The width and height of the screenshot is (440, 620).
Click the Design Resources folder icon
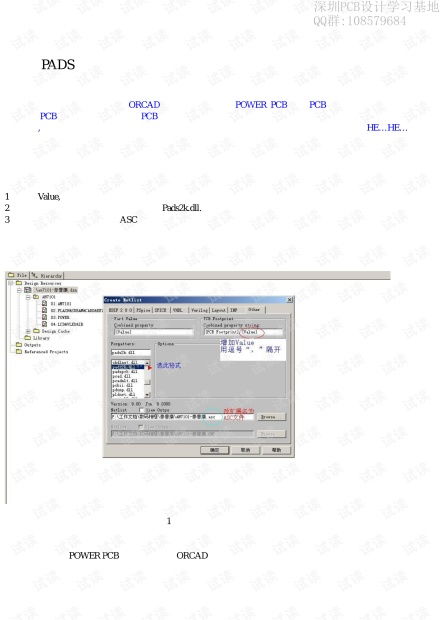(x=19, y=283)
